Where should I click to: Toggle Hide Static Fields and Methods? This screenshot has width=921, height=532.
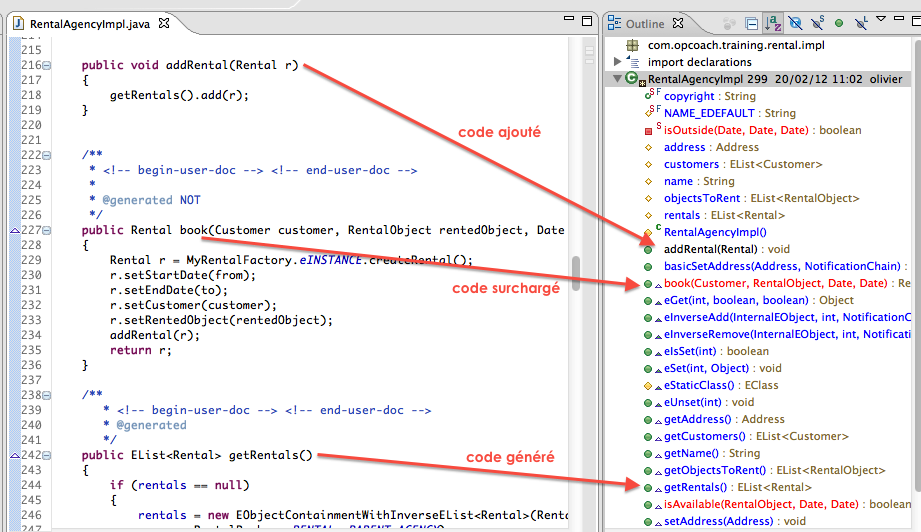(x=818, y=23)
